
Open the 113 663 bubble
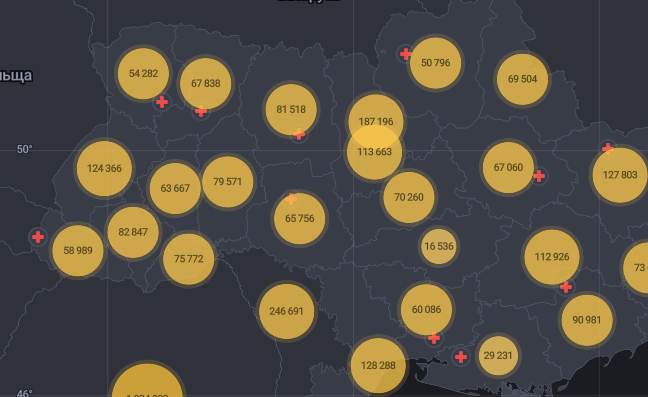coord(374,152)
